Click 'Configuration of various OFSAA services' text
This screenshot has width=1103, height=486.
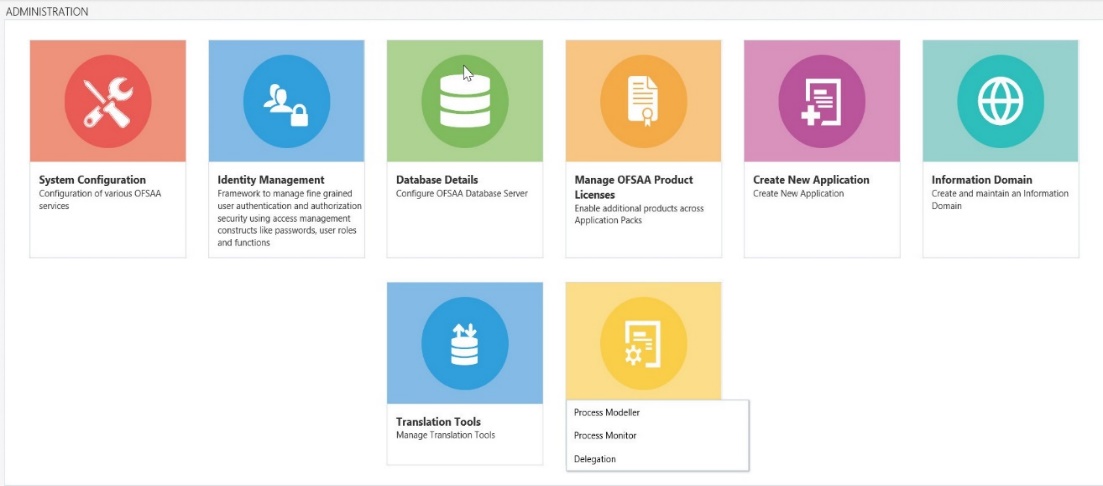pyautogui.click(x=100, y=200)
